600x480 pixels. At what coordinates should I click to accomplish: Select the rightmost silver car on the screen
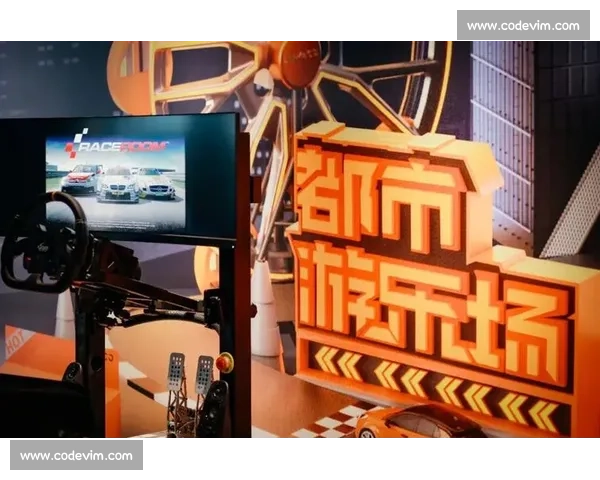point(156,182)
